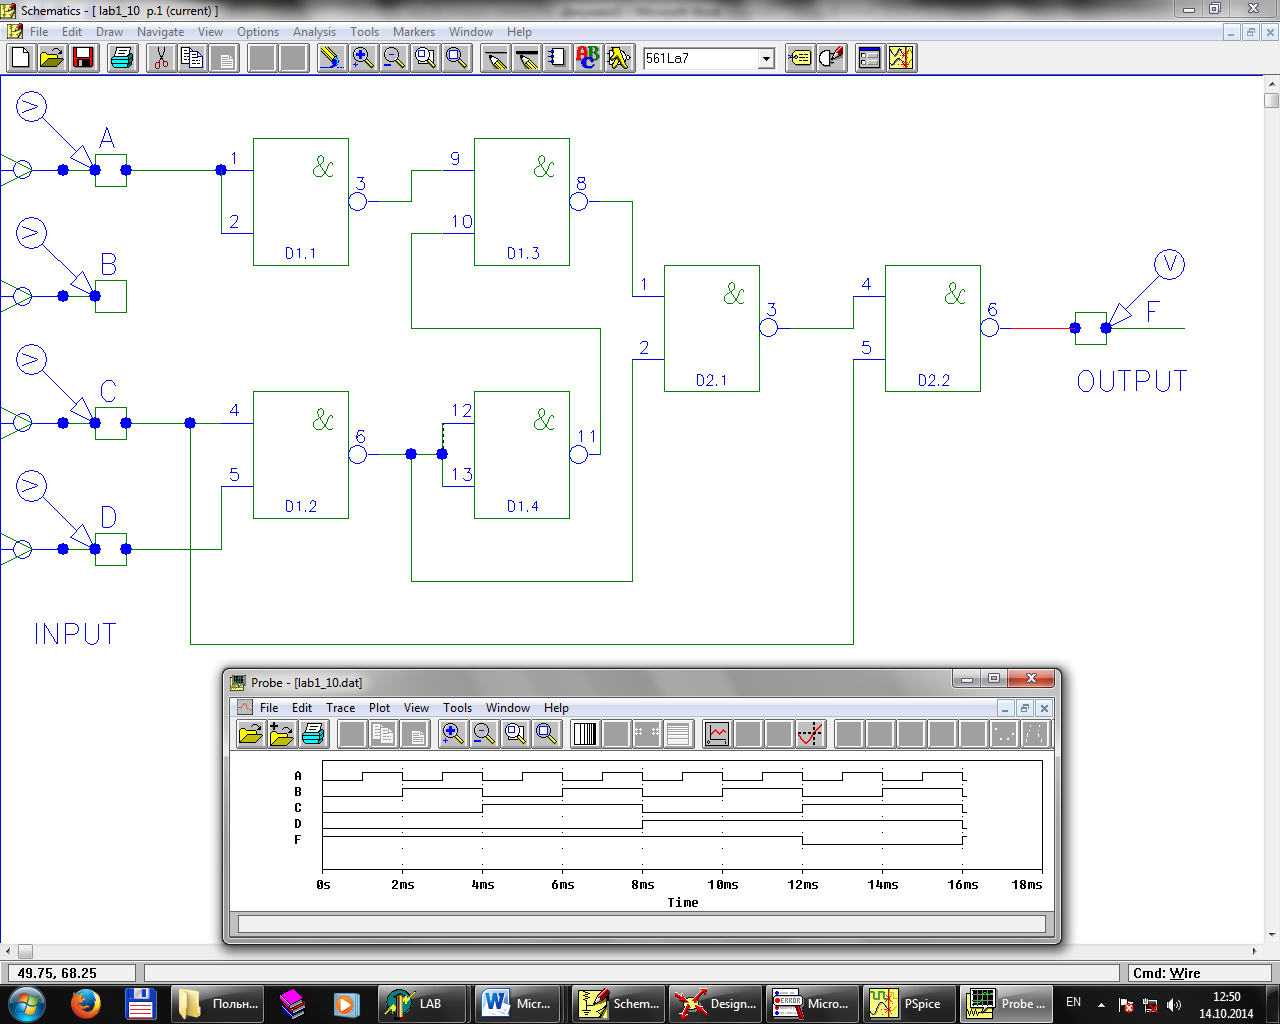Click the INPUT text label
Image resolution: width=1280 pixels, height=1024 pixels.
(x=75, y=634)
